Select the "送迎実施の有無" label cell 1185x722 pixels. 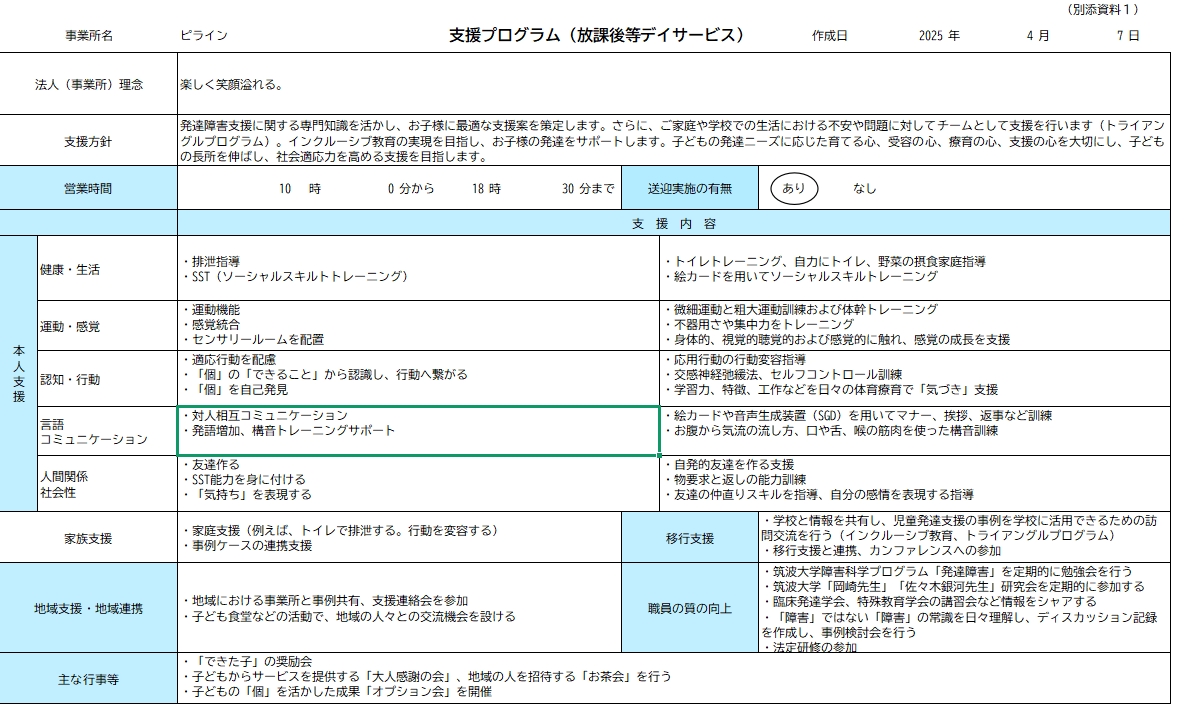(x=689, y=188)
